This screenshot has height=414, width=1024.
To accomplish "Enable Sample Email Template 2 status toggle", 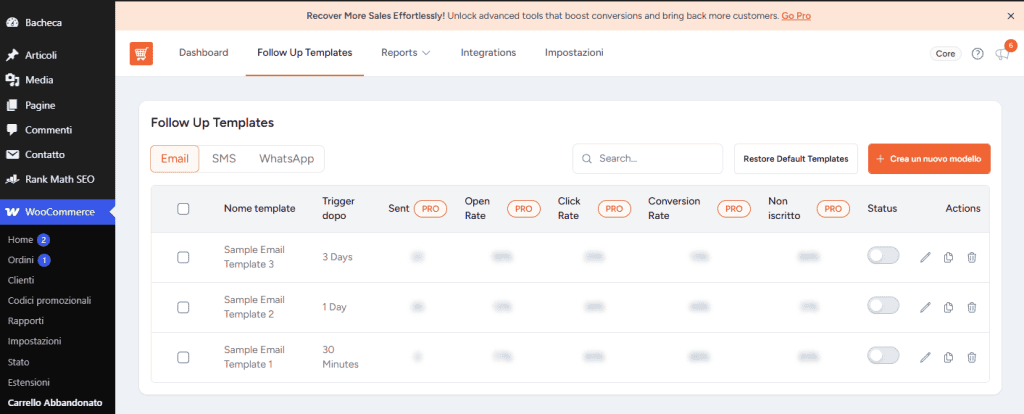I will point(883,306).
